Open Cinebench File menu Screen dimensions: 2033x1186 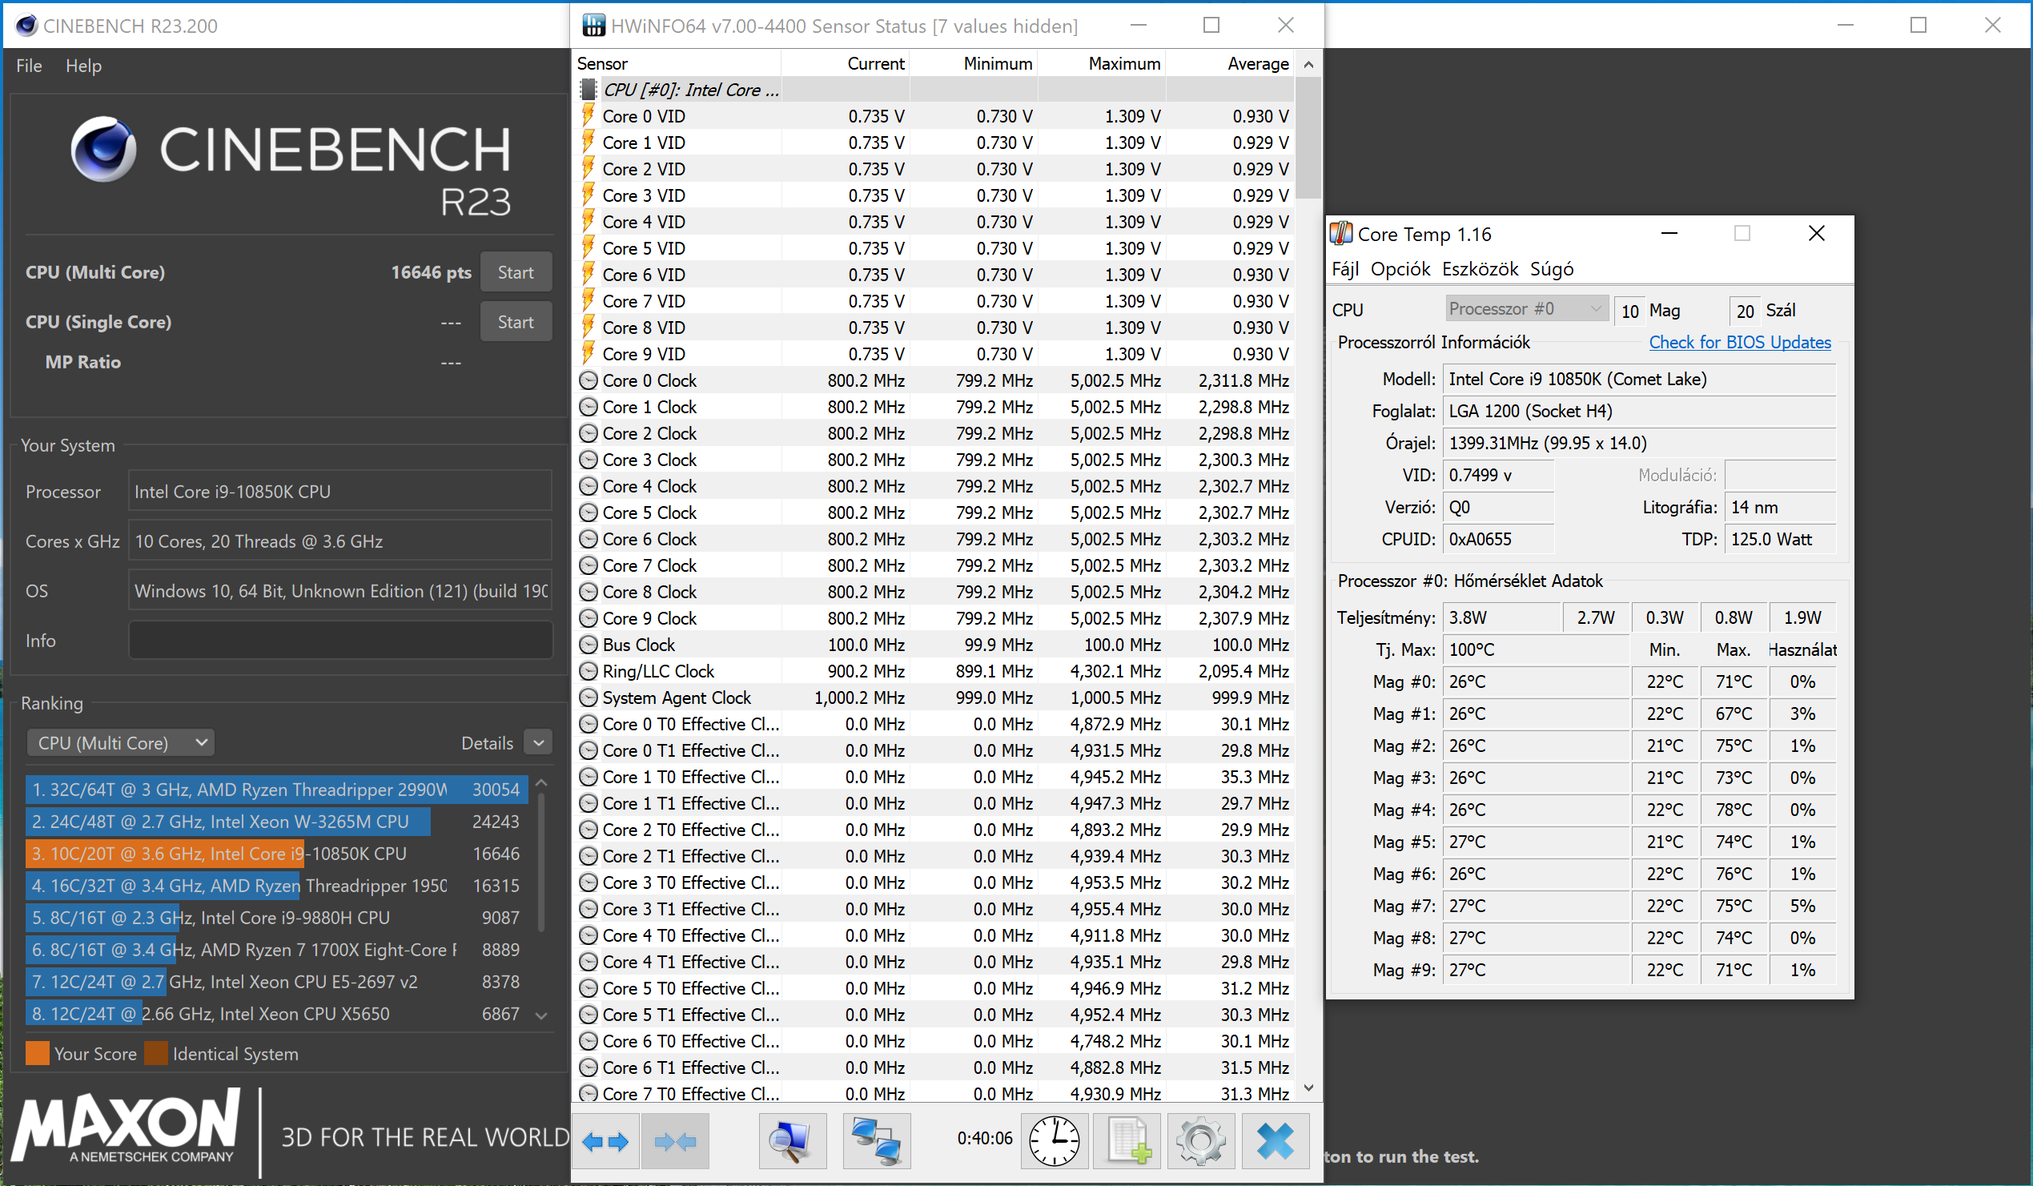tap(29, 66)
